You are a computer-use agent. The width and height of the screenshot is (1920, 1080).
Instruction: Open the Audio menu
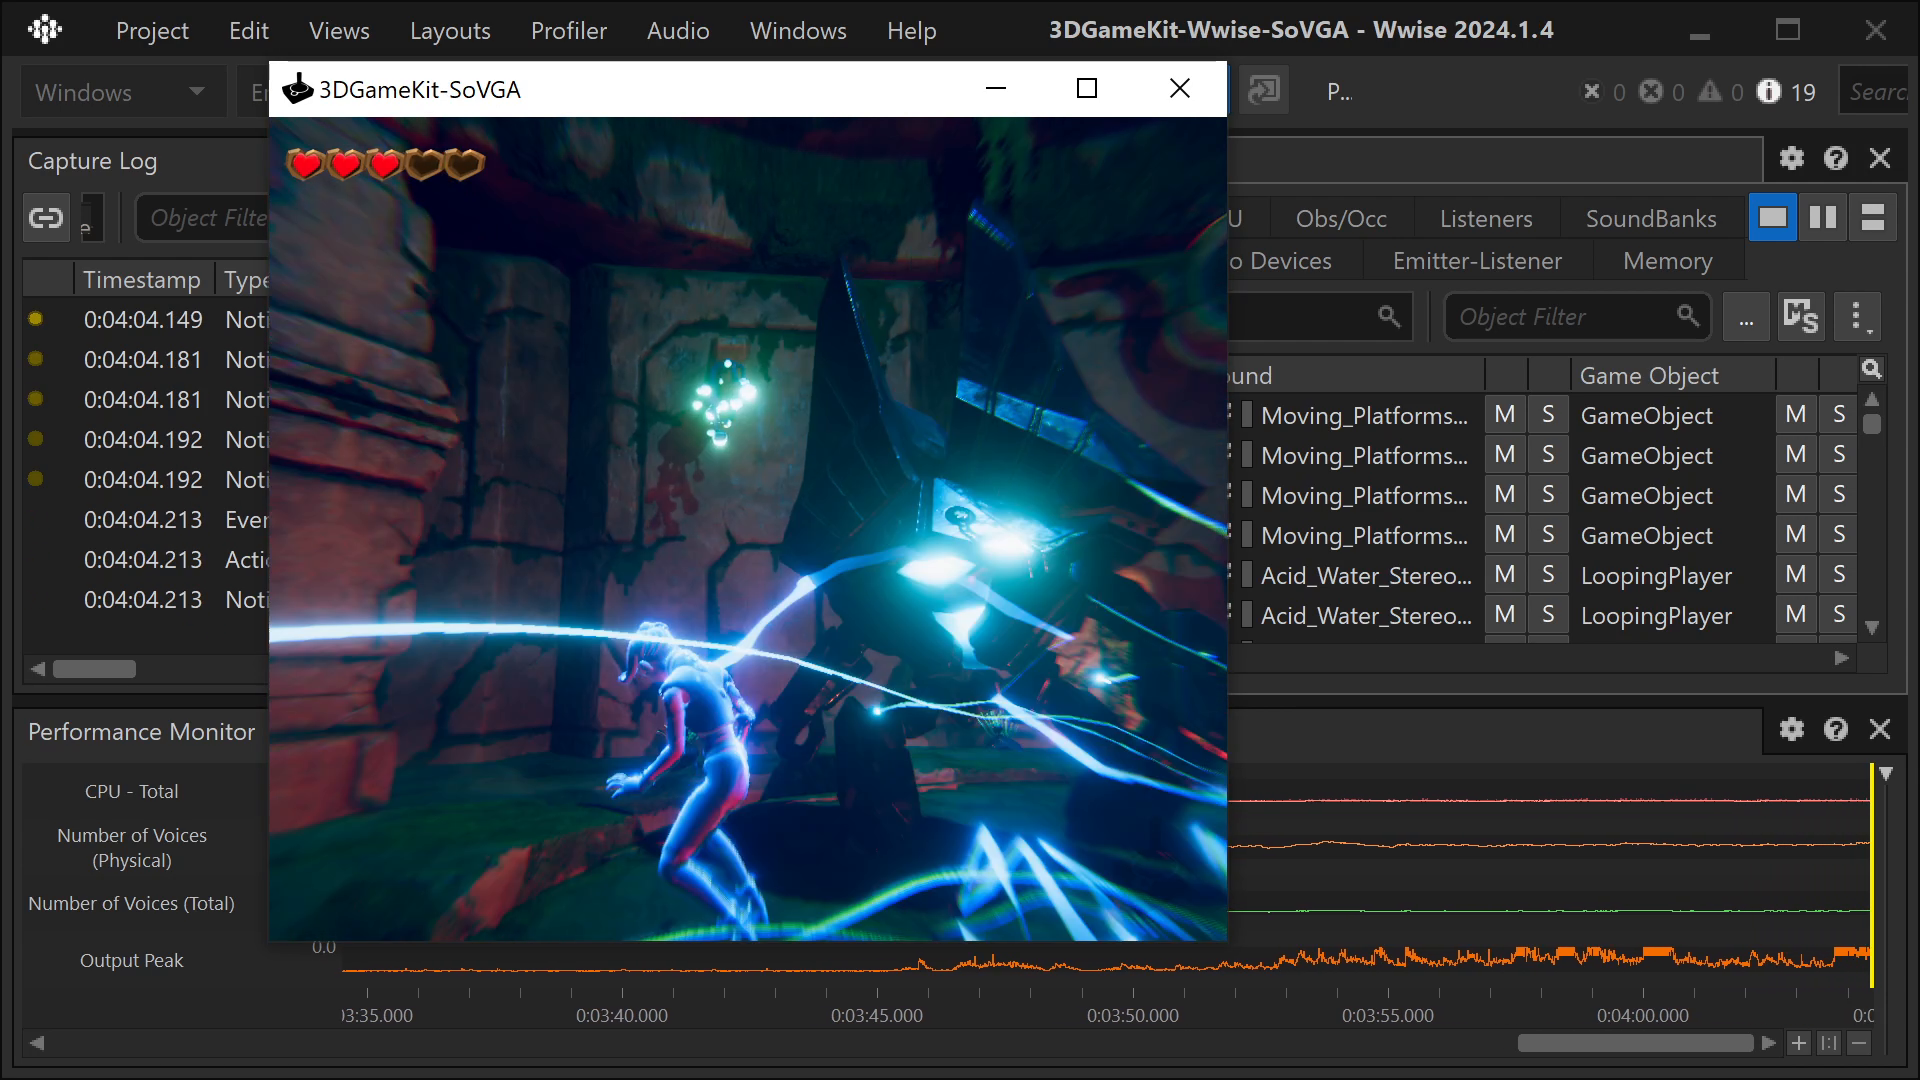coord(678,31)
